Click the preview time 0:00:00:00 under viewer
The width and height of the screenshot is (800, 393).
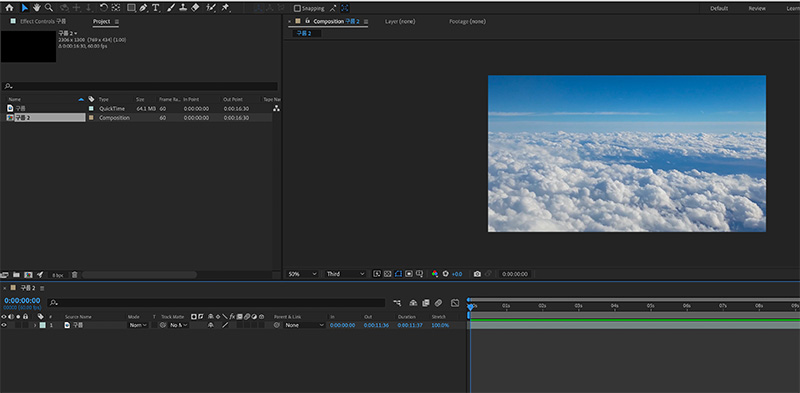pyautogui.click(x=515, y=274)
